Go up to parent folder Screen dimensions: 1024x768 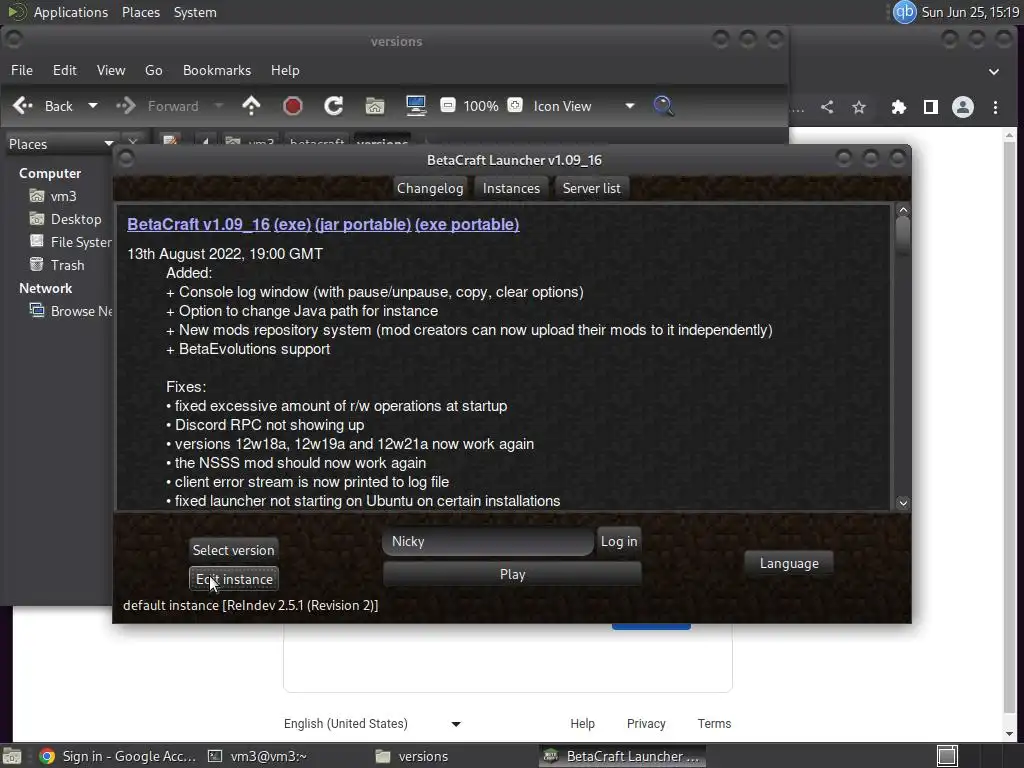(251, 106)
